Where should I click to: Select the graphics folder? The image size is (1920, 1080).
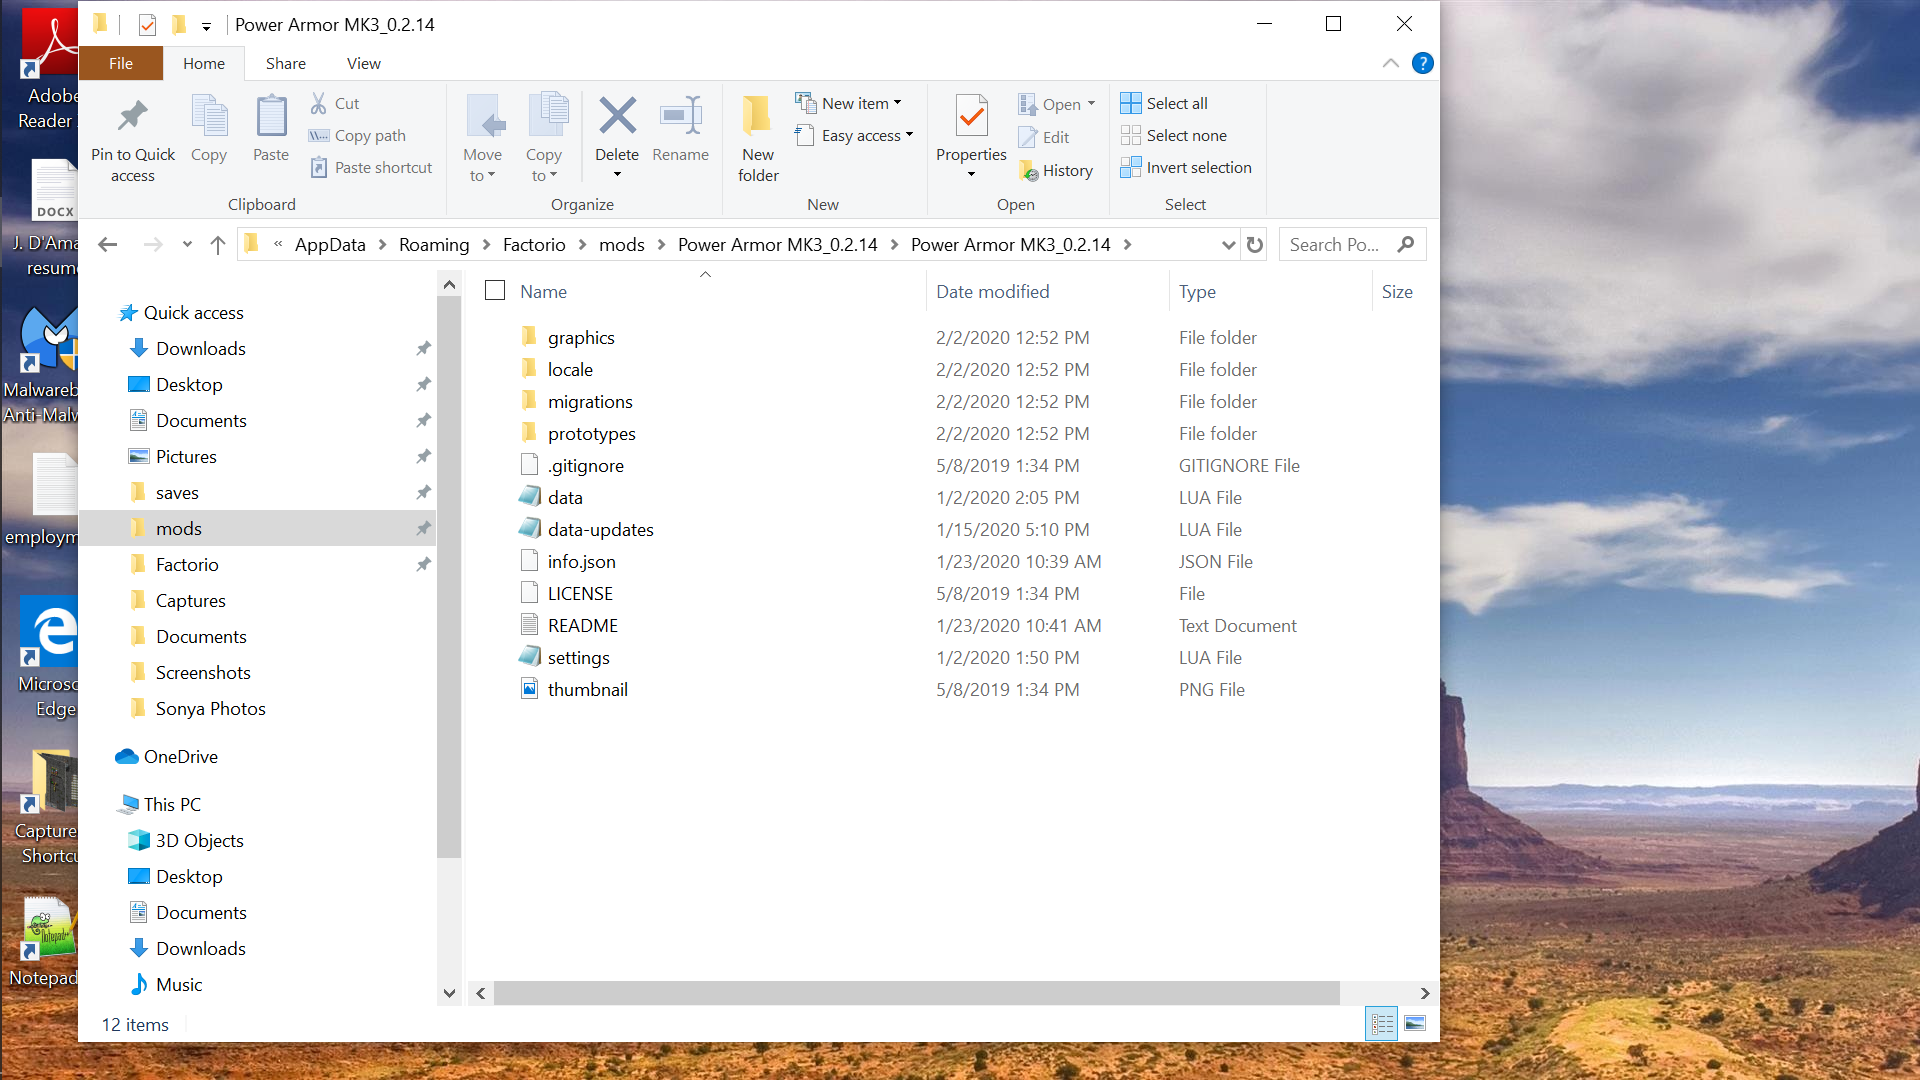[581, 337]
